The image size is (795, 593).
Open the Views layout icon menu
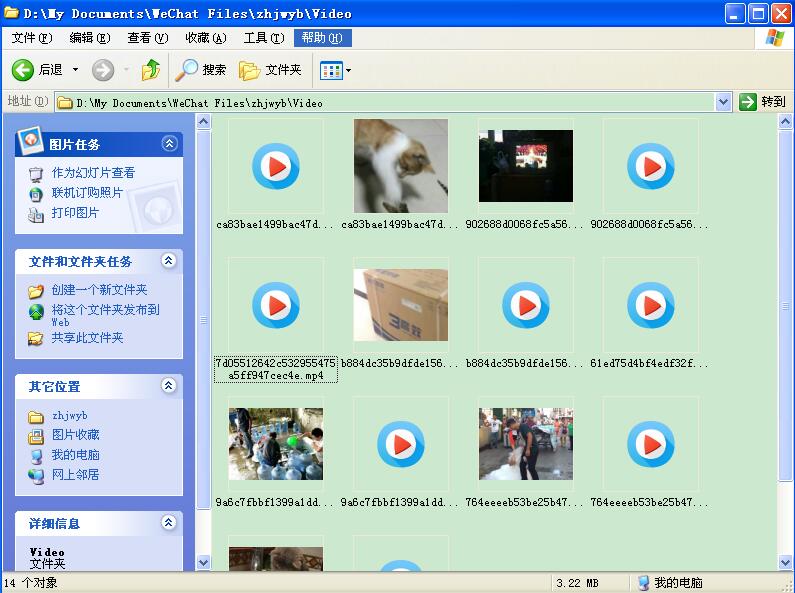point(334,70)
